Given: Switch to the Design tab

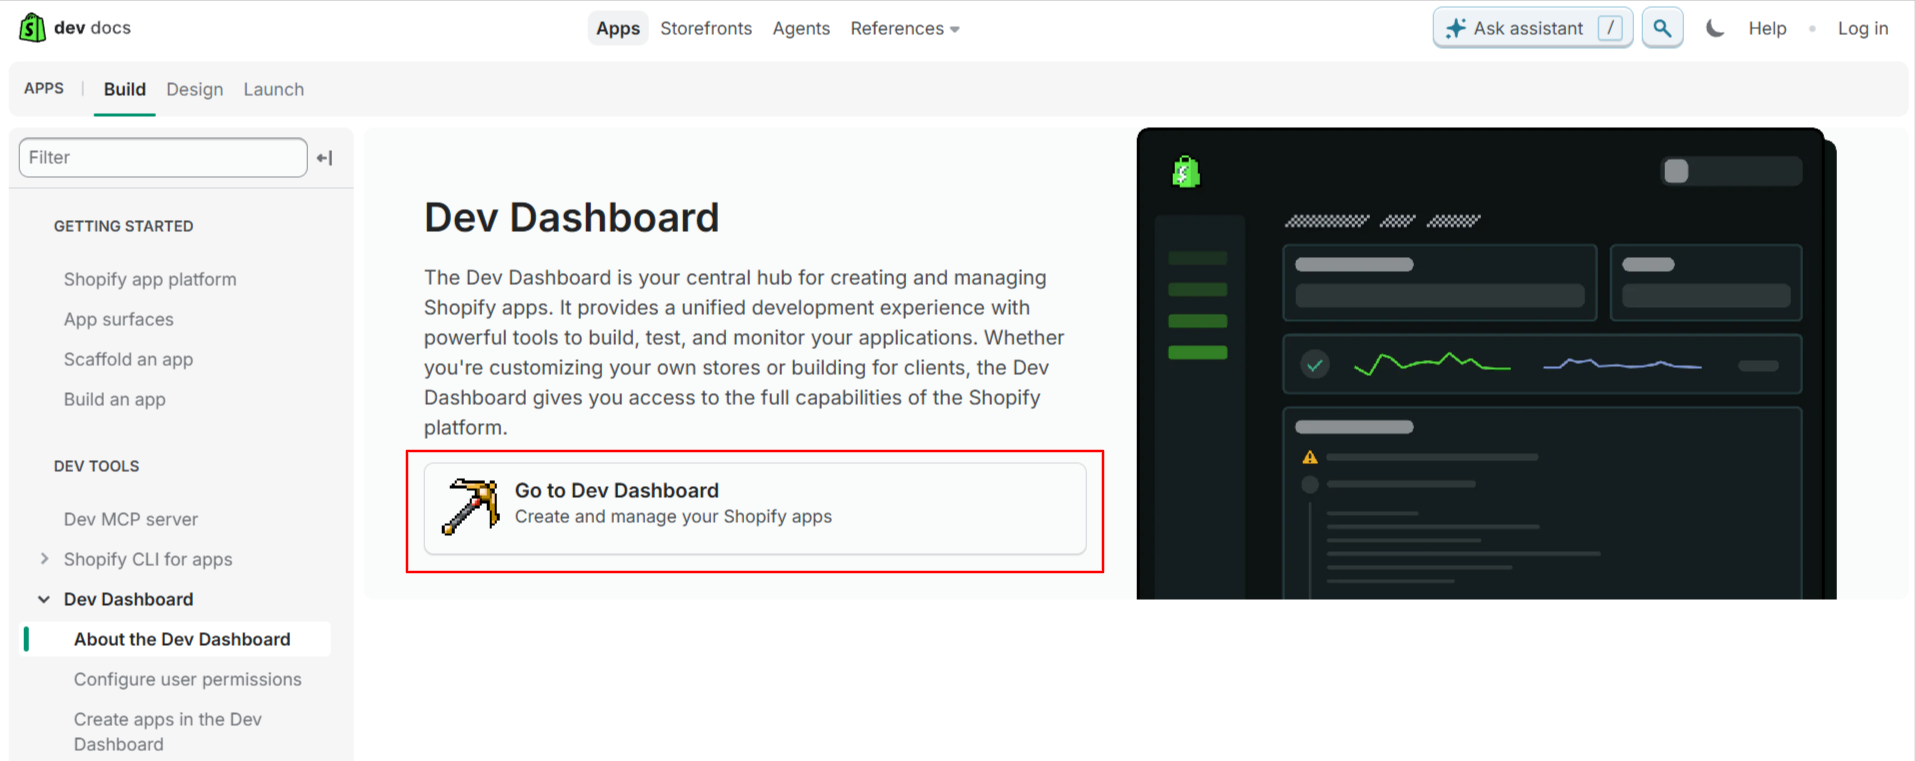Looking at the screenshot, I should [x=194, y=89].
